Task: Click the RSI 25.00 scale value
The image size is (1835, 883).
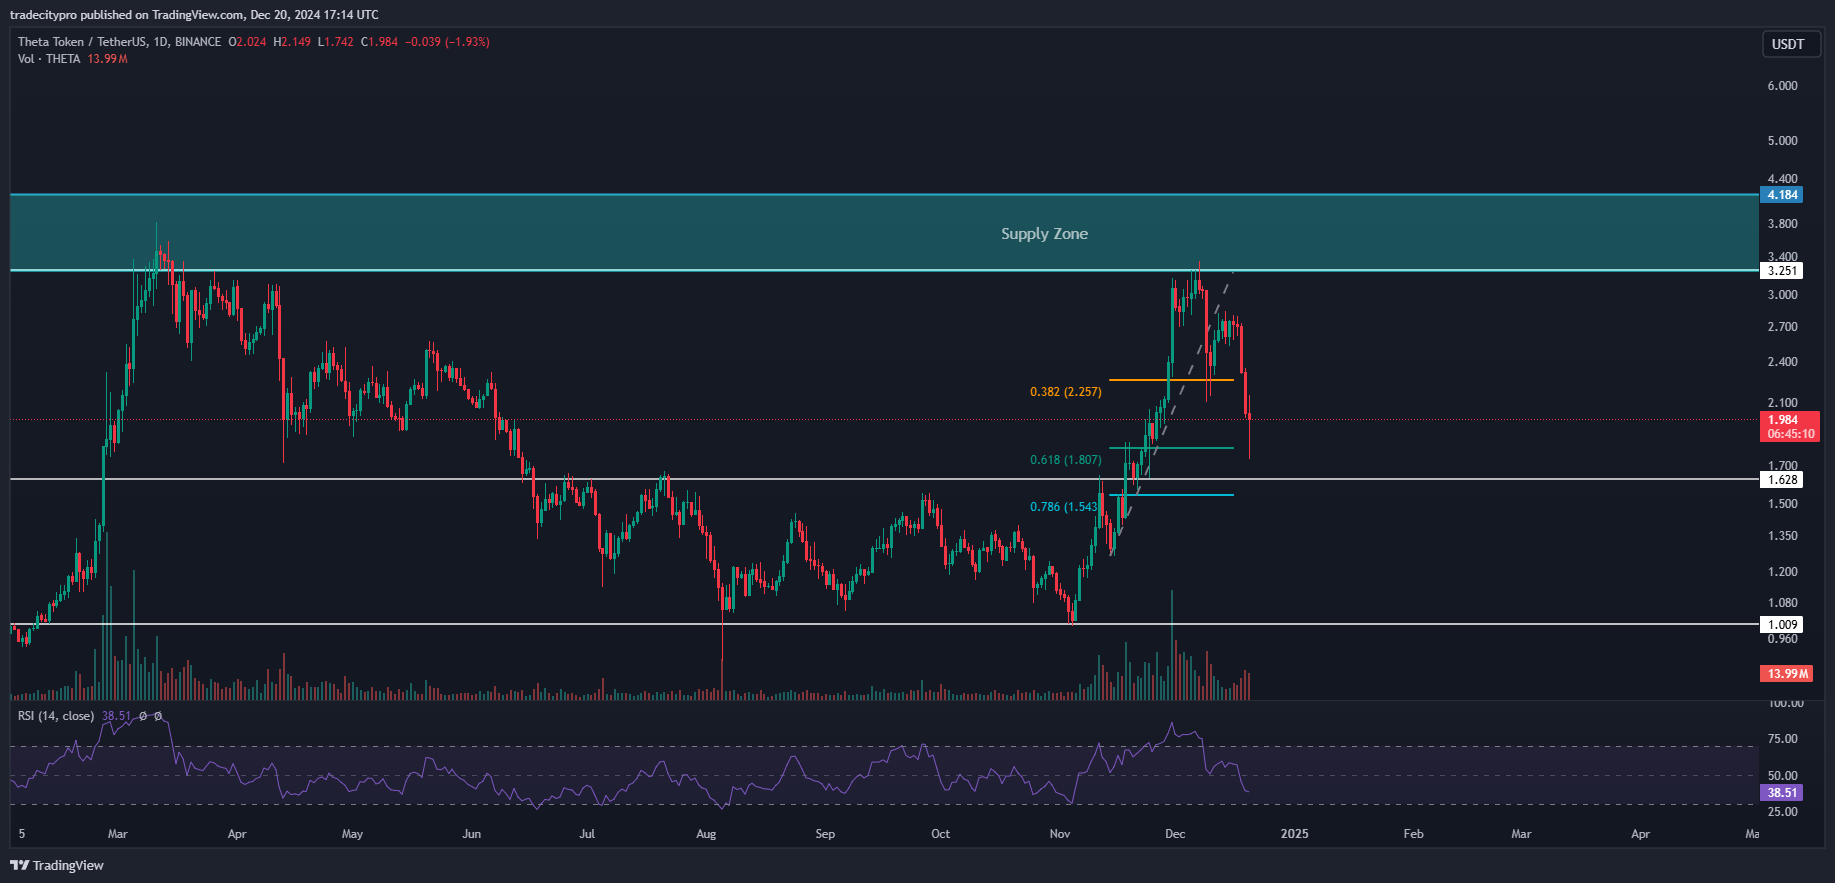Action: (1782, 812)
